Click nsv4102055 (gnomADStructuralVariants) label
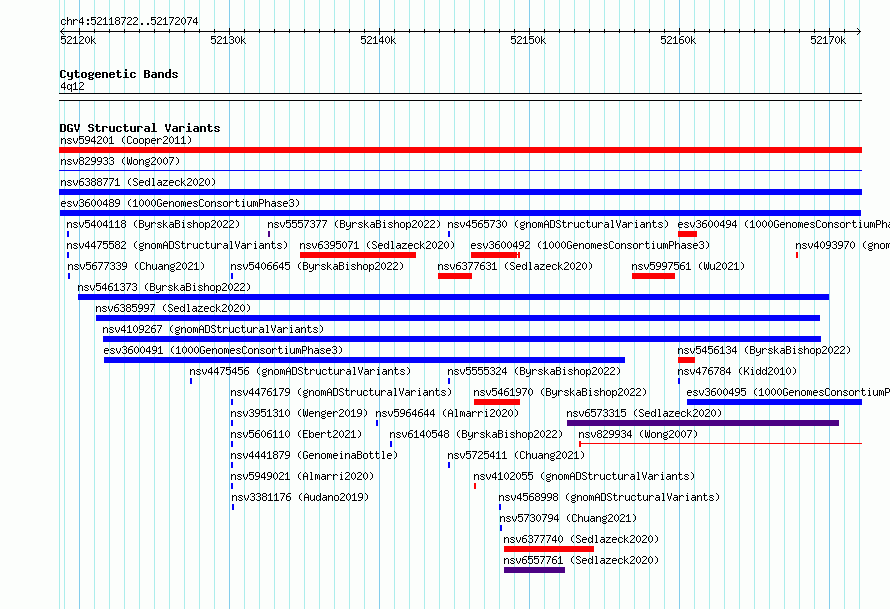The image size is (890, 609). click(584, 476)
